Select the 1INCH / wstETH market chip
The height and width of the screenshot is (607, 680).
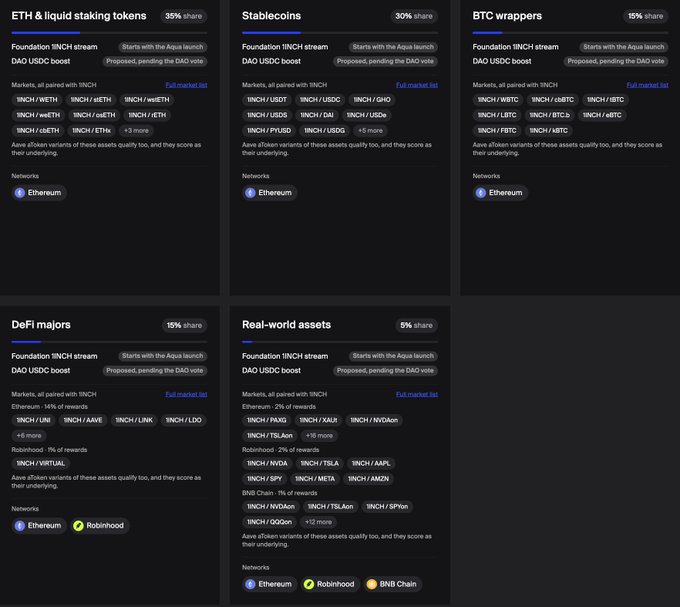click(x=147, y=100)
